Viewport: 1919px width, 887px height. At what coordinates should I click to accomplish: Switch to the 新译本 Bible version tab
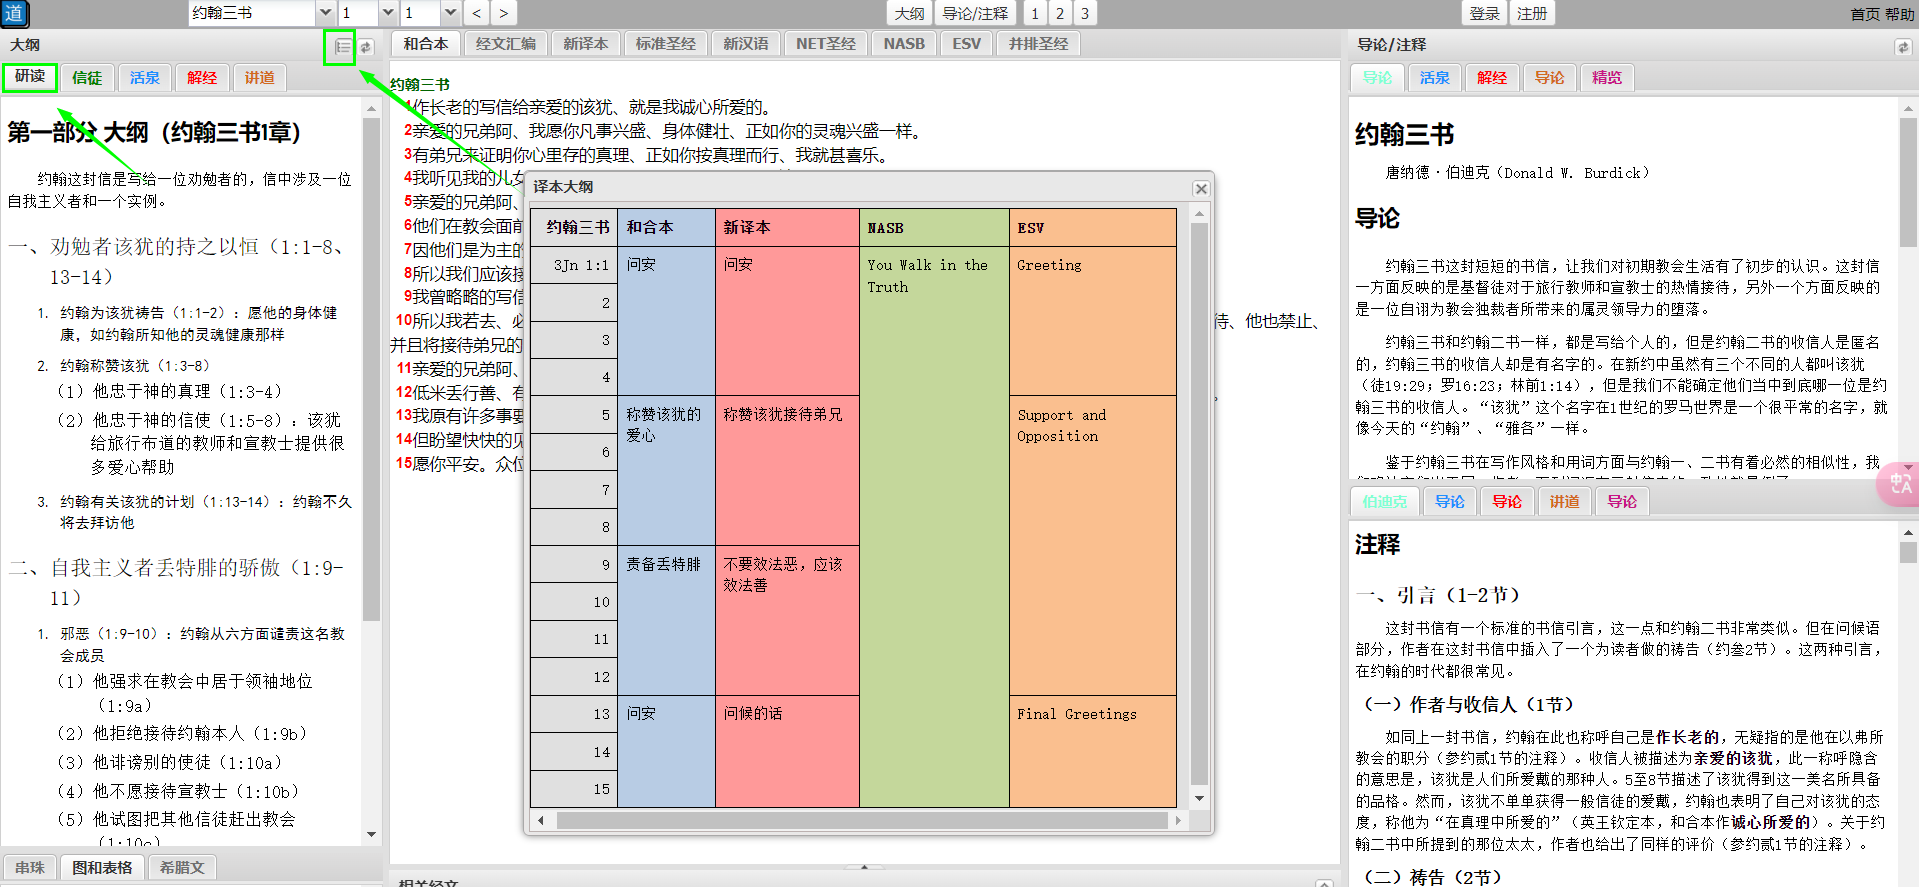(x=585, y=44)
